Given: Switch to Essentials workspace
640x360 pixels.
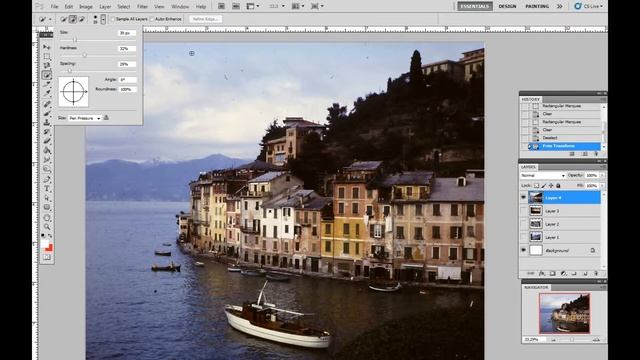Looking at the screenshot, I should tap(475, 7).
